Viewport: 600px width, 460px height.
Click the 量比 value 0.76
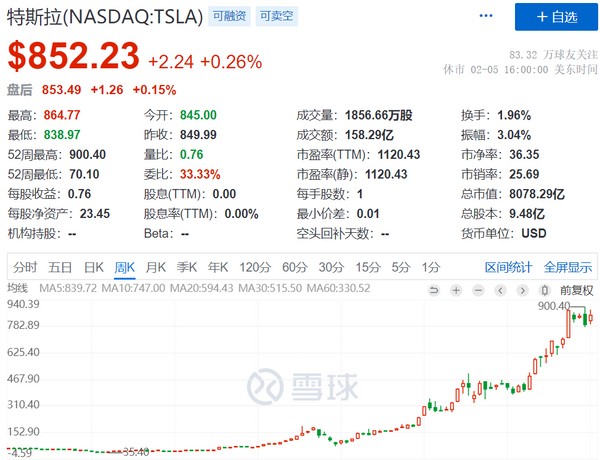[x=192, y=155]
